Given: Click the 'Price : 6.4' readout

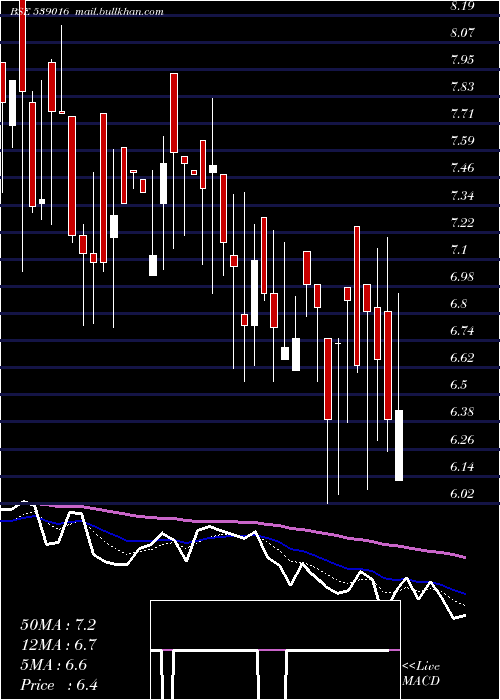Looking at the screenshot, I should 59,685.
